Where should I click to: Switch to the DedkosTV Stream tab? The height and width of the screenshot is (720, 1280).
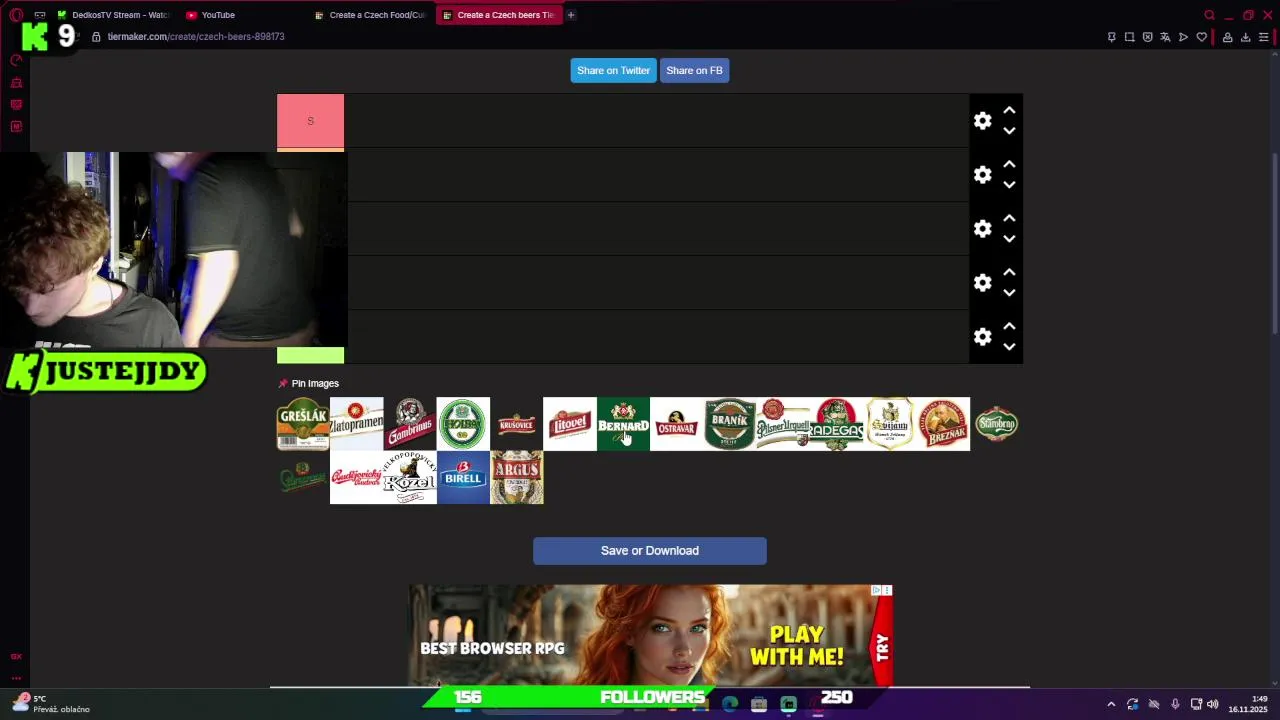pyautogui.click(x=113, y=15)
